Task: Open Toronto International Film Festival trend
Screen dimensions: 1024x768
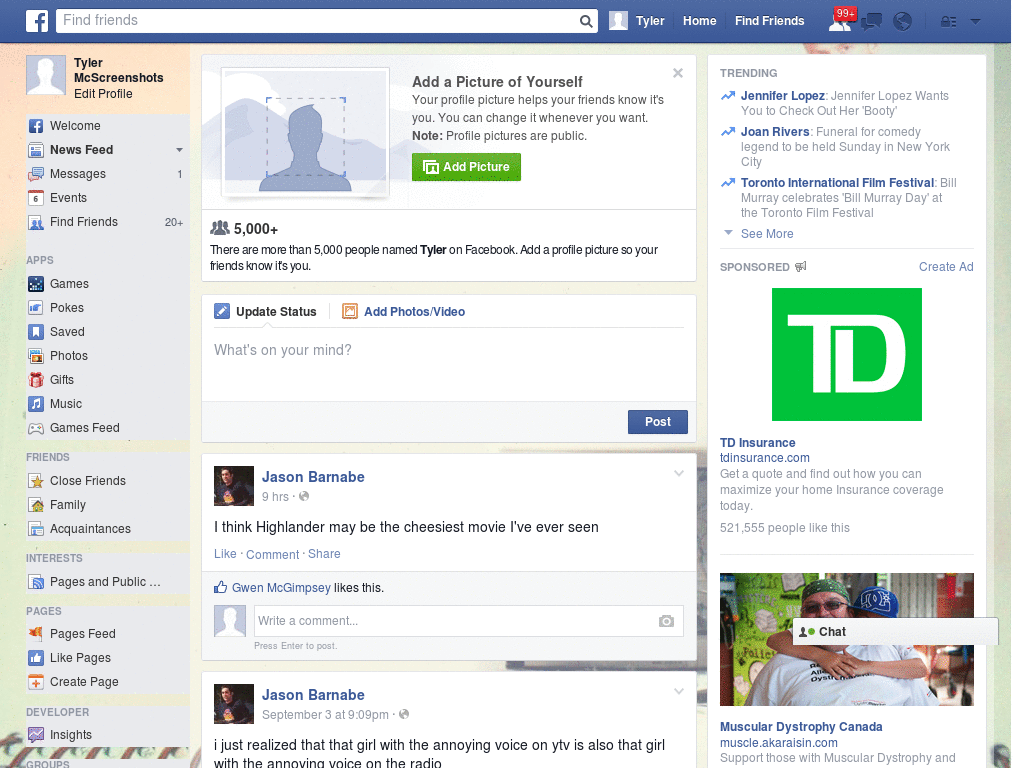Action: tap(837, 183)
